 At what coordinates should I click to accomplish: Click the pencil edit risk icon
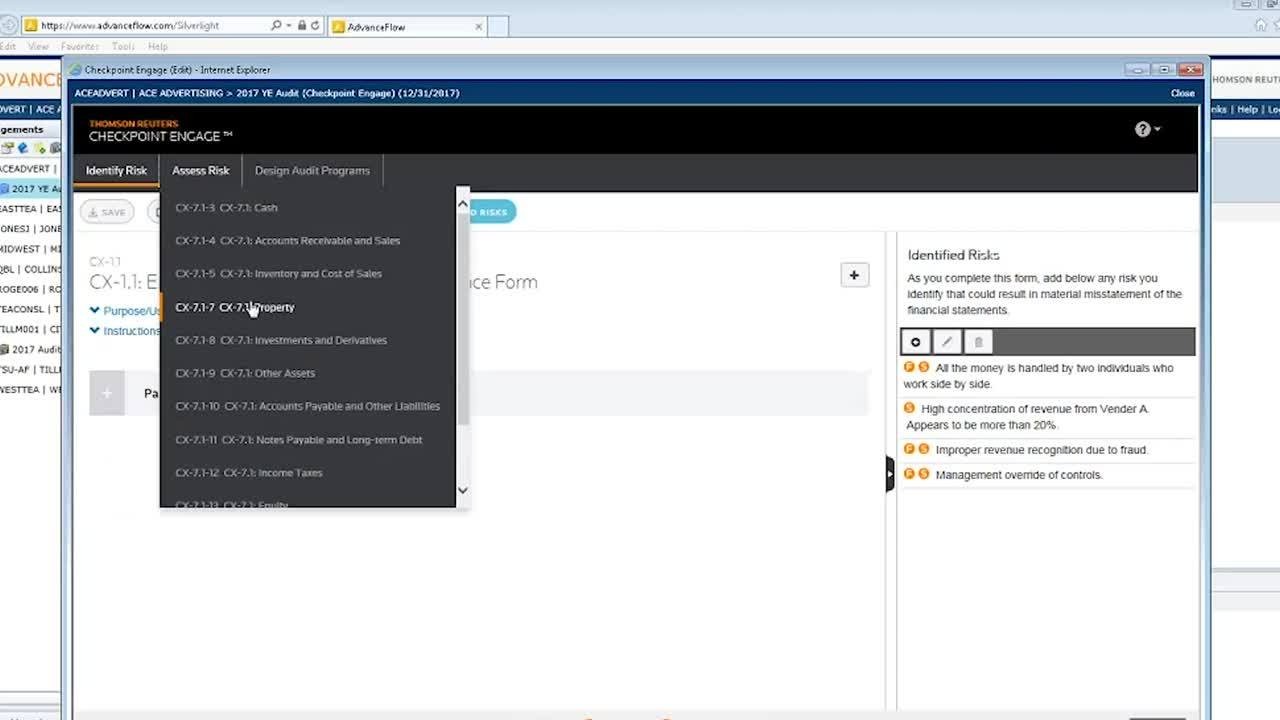(947, 342)
